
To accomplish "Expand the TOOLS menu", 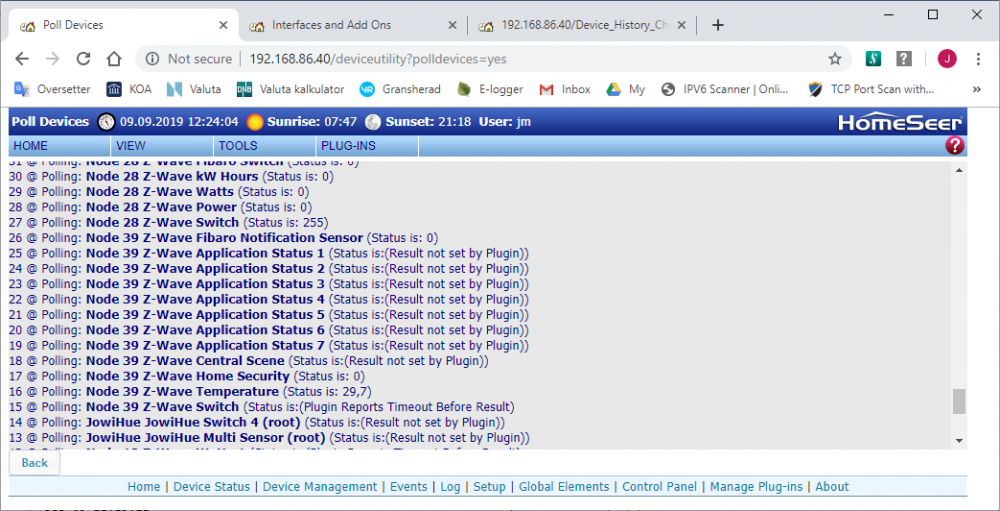I will tap(238, 146).
